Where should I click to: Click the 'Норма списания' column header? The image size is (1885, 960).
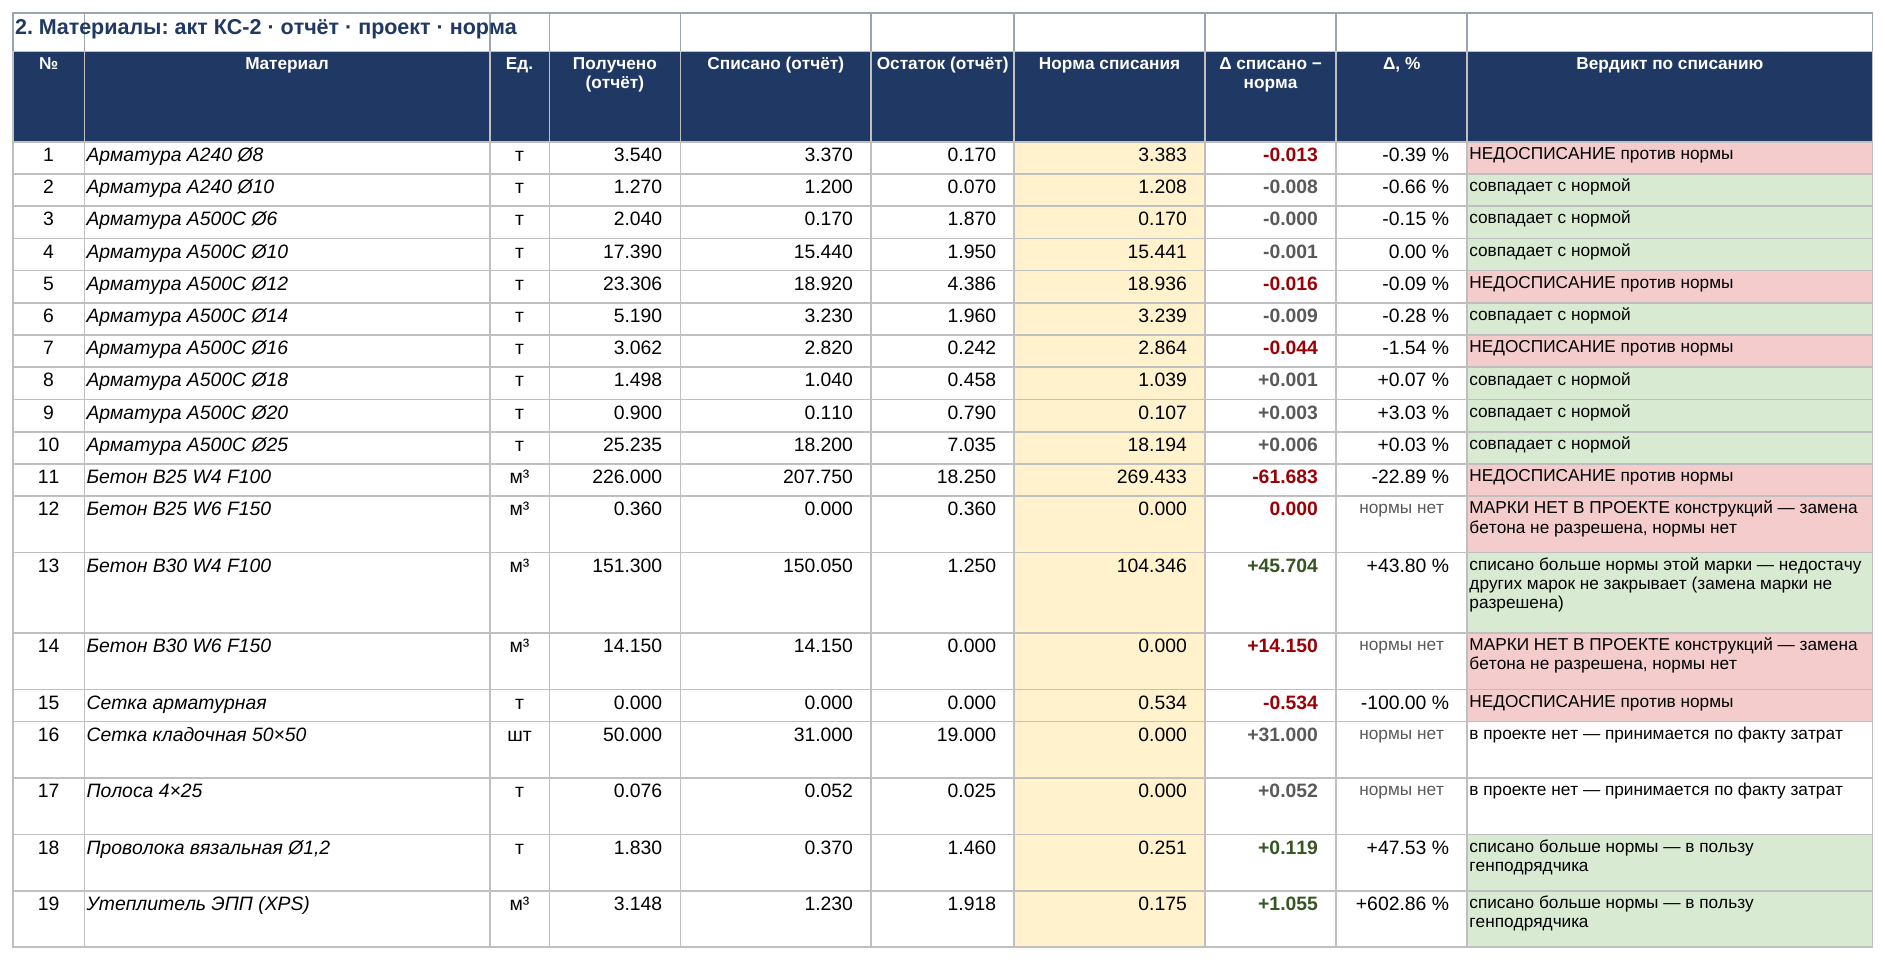1110,97
